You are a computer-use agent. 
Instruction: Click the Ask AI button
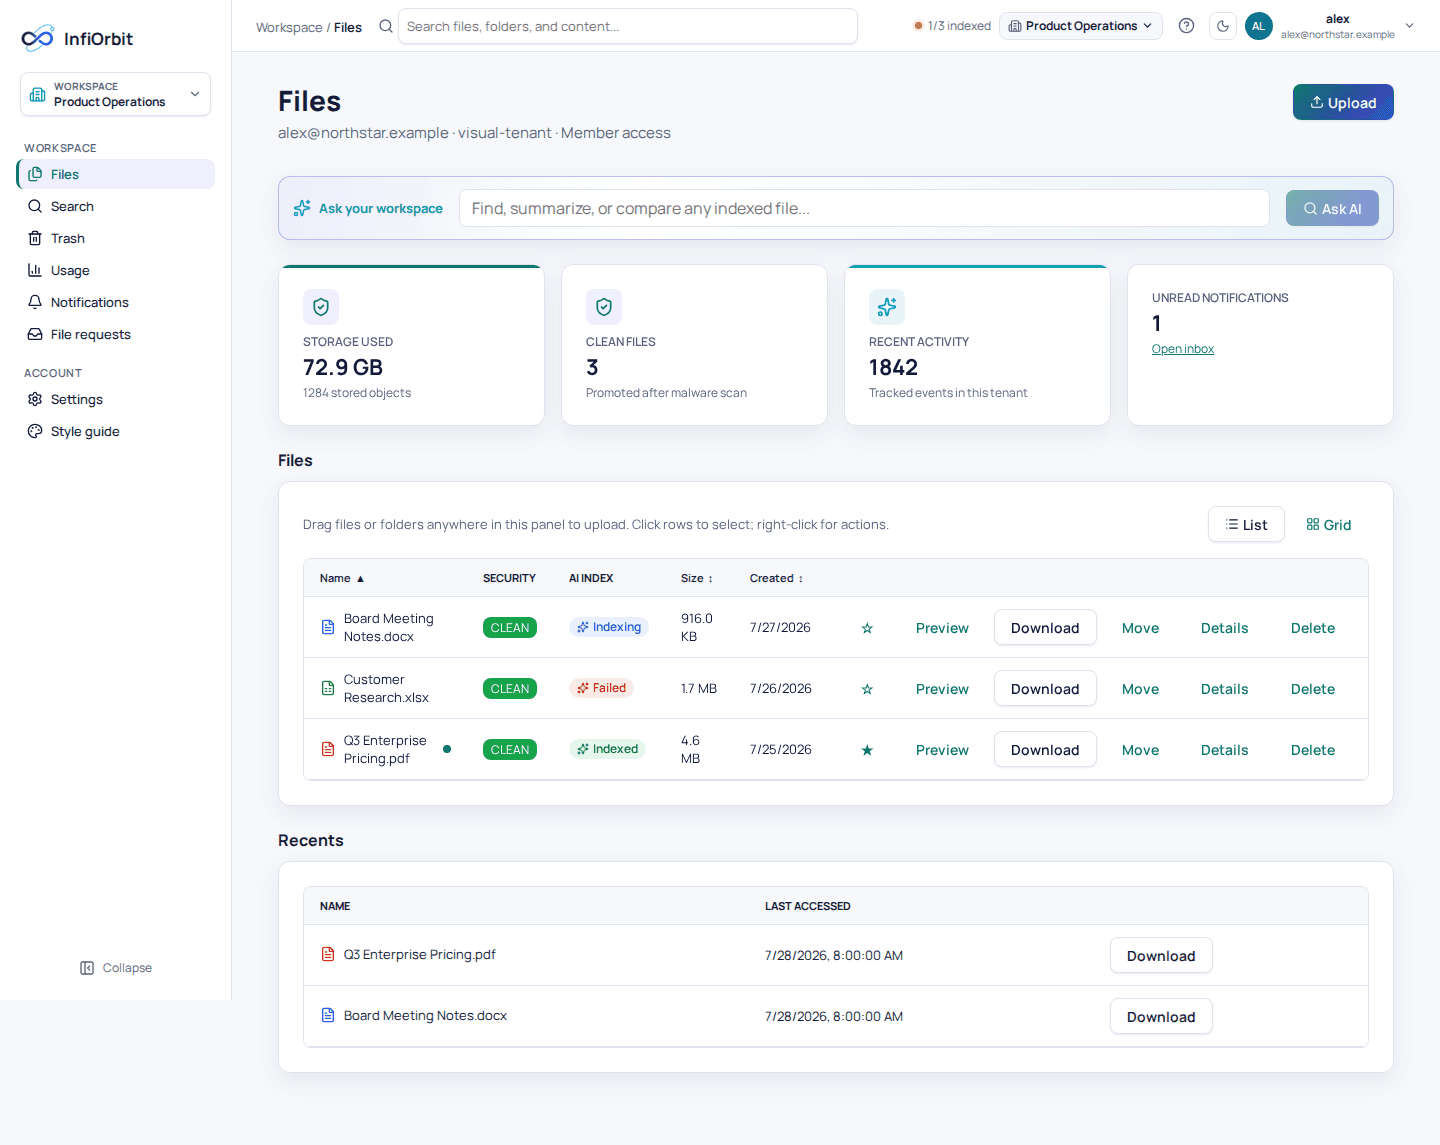pos(1332,208)
